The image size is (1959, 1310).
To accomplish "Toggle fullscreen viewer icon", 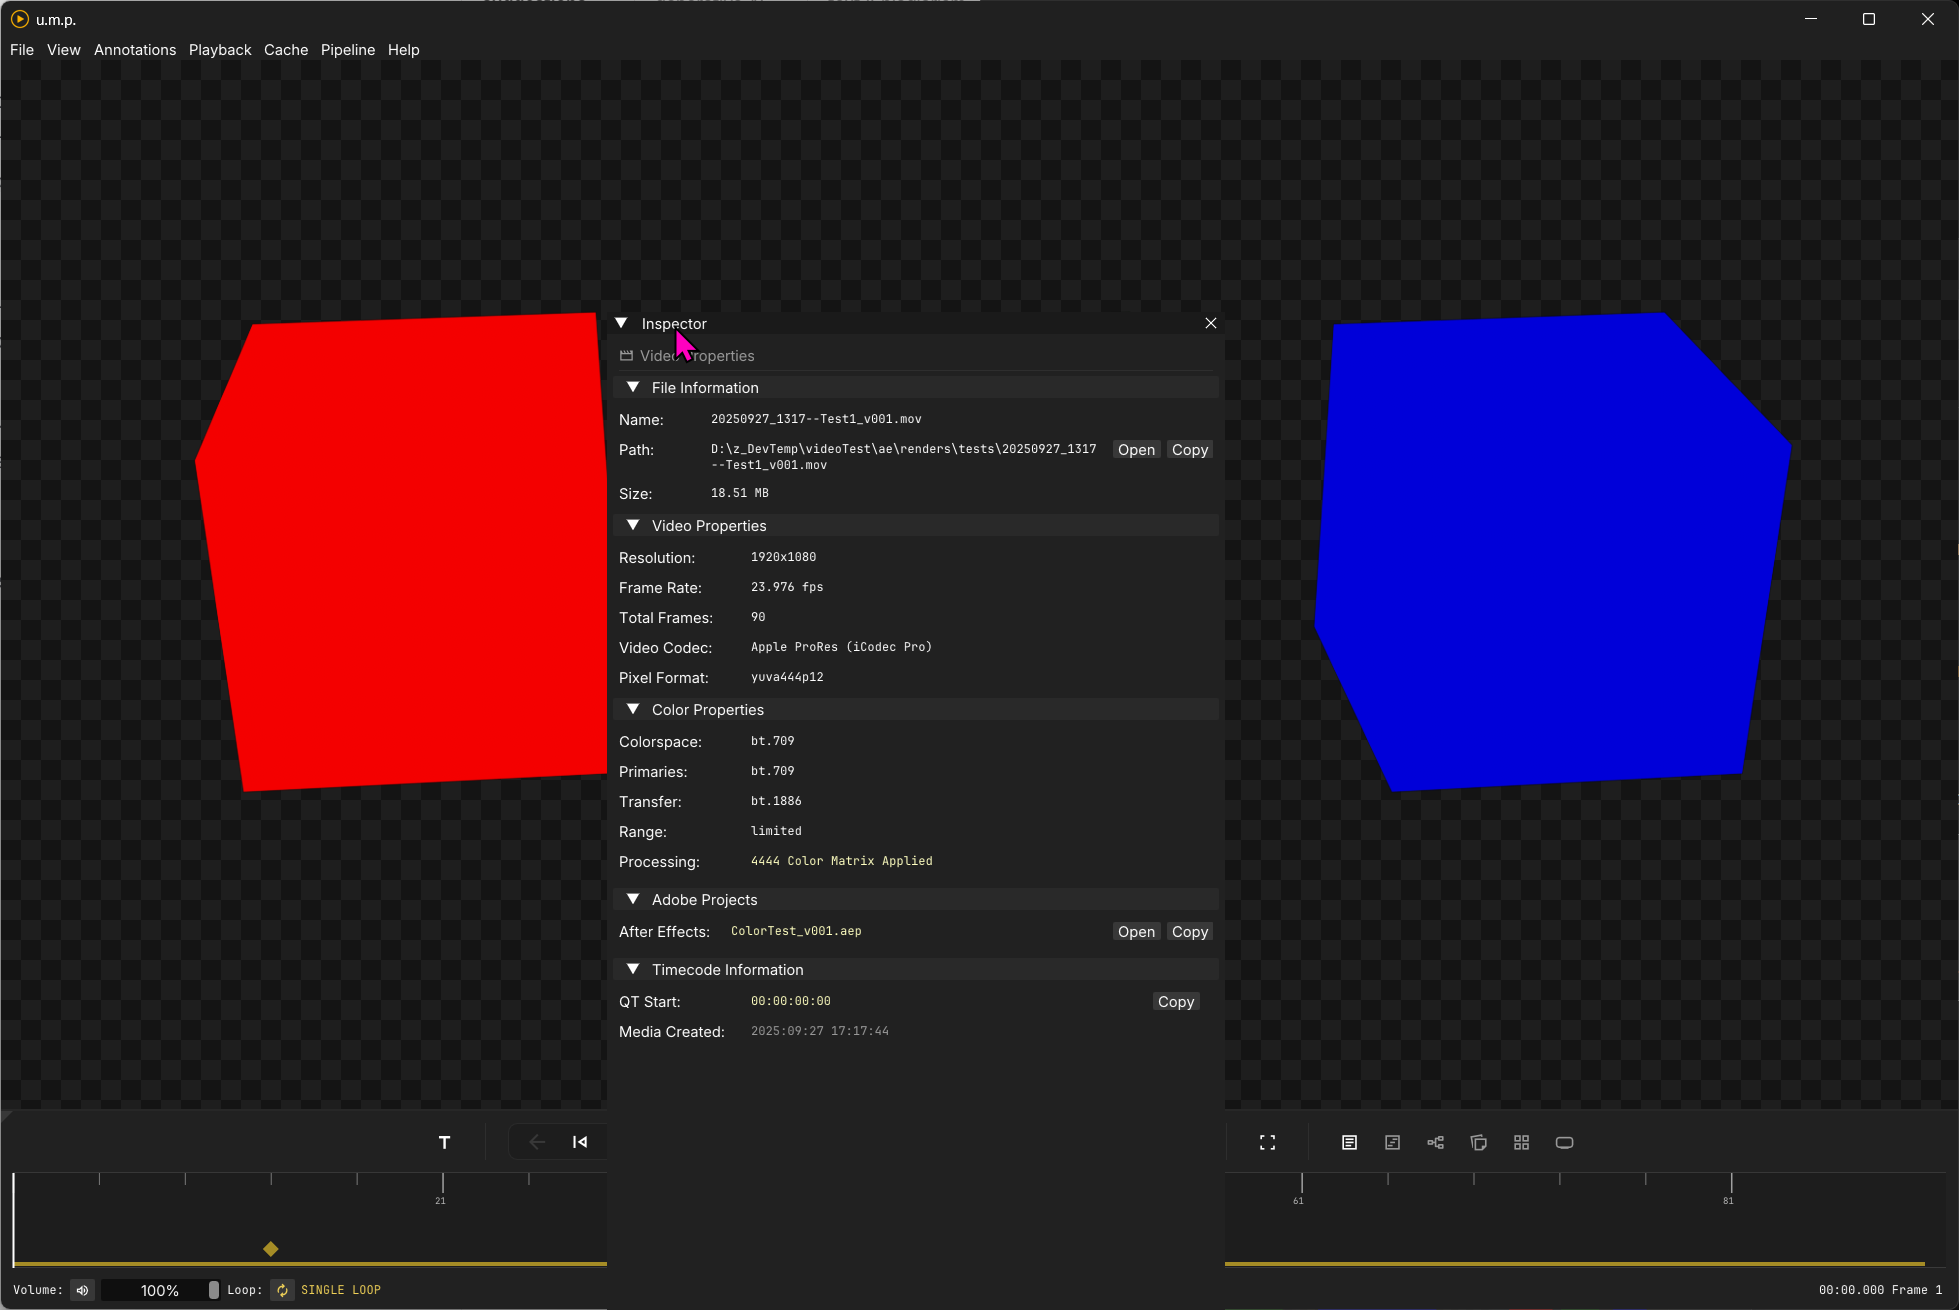I will 1267,1142.
